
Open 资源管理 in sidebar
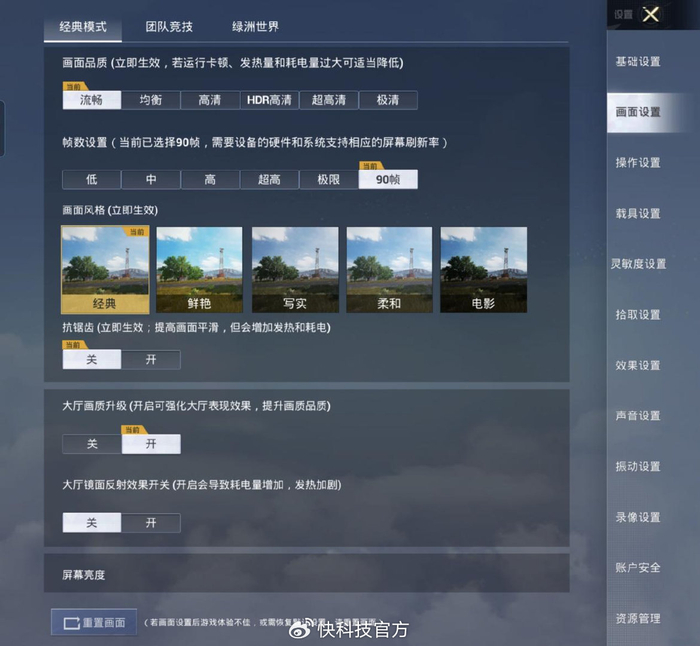click(638, 619)
